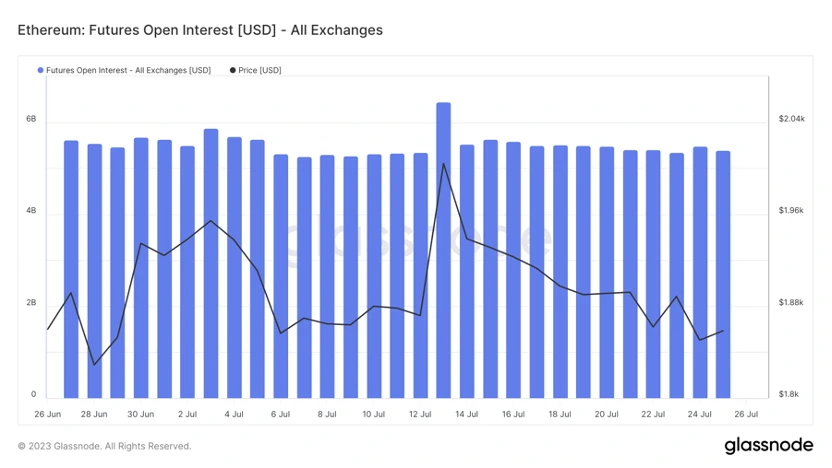Click the 12 Jul x-axis label
Image resolution: width=832 pixels, height=468 pixels.
coord(420,414)
